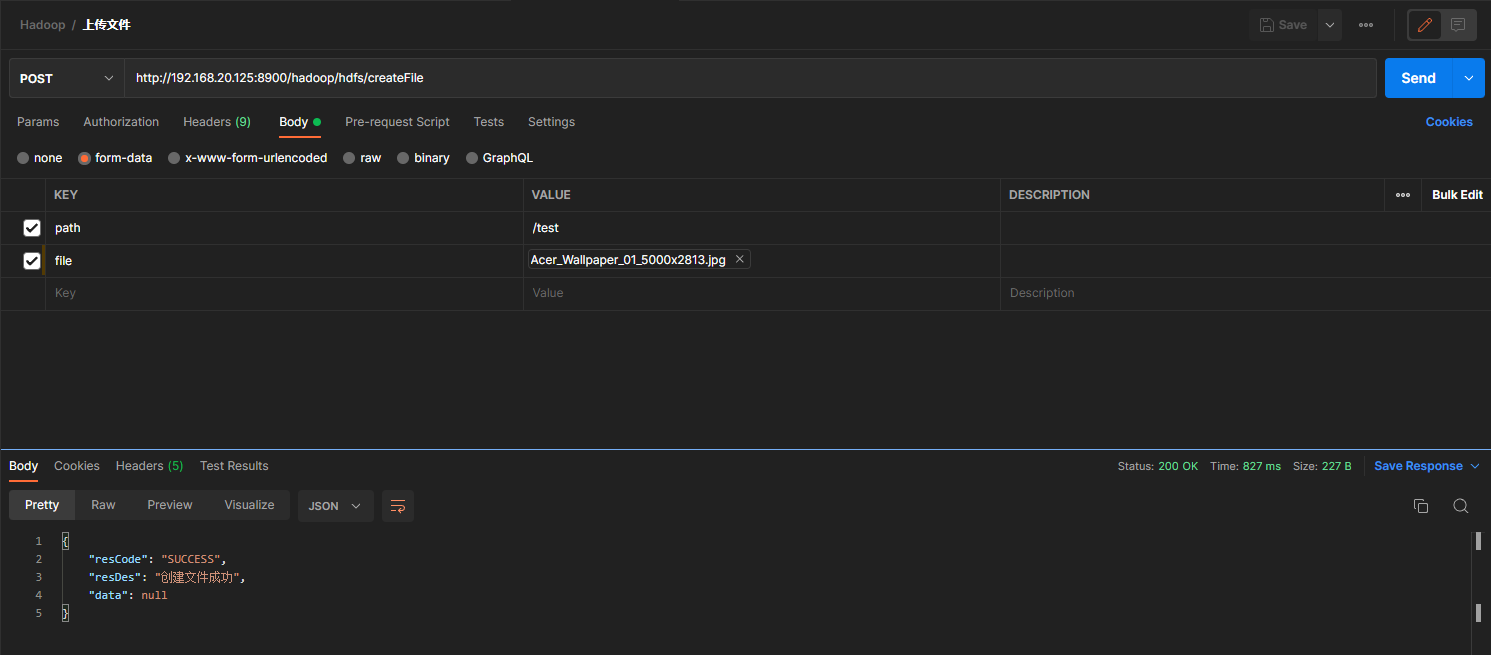Viewport: 1491px width, 655px height.
Task: Click the empty Value placeholder field
Action: [x=762, y=294]
